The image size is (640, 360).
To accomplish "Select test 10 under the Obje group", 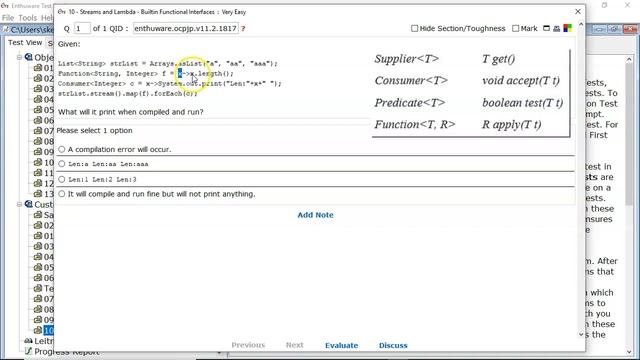I will [44, 162].
